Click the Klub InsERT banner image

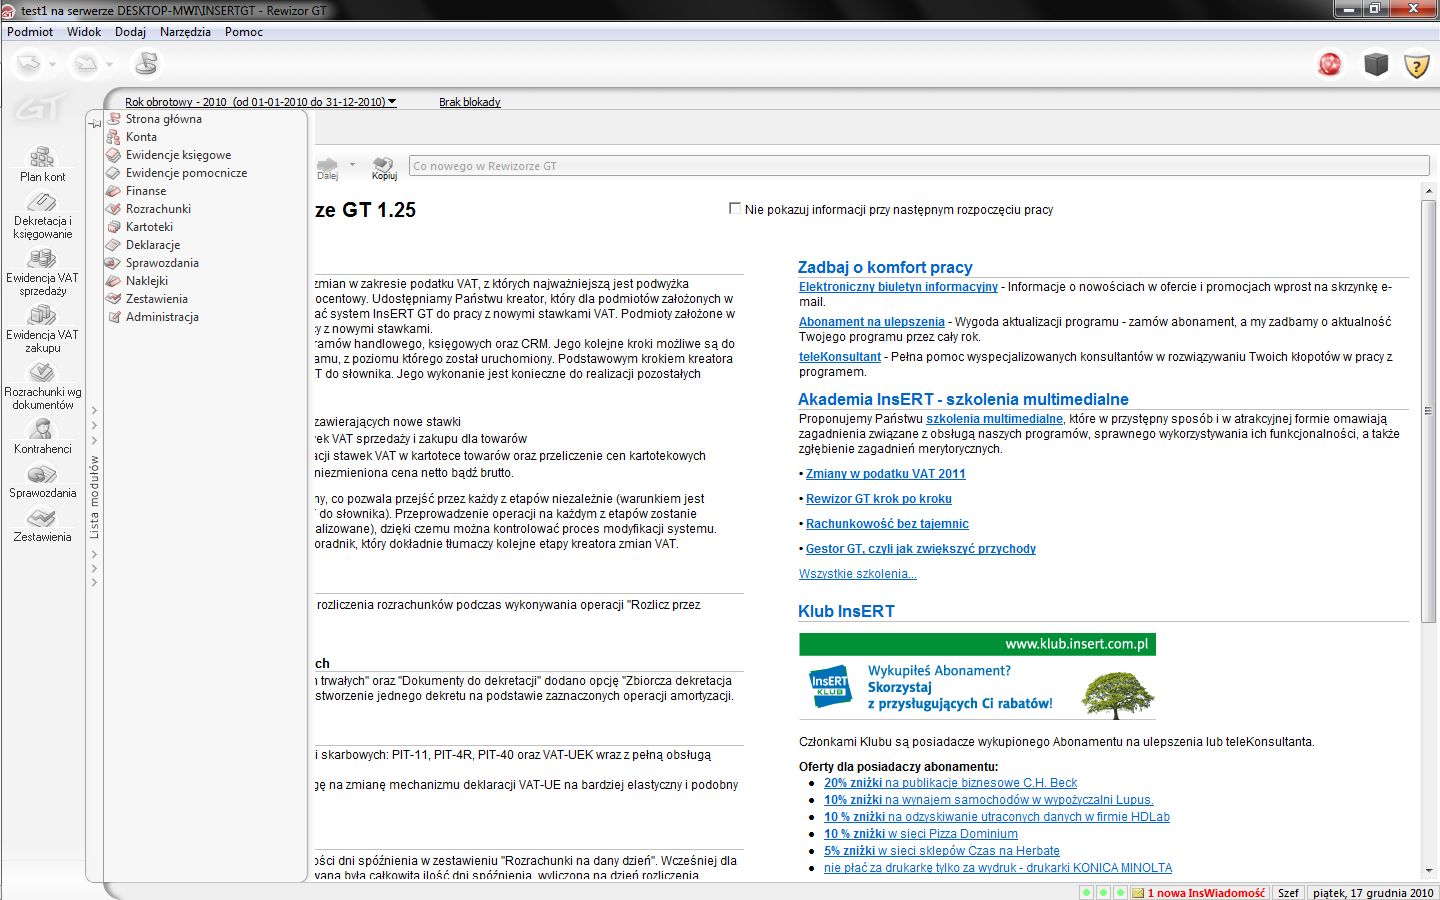coord(977,676)
